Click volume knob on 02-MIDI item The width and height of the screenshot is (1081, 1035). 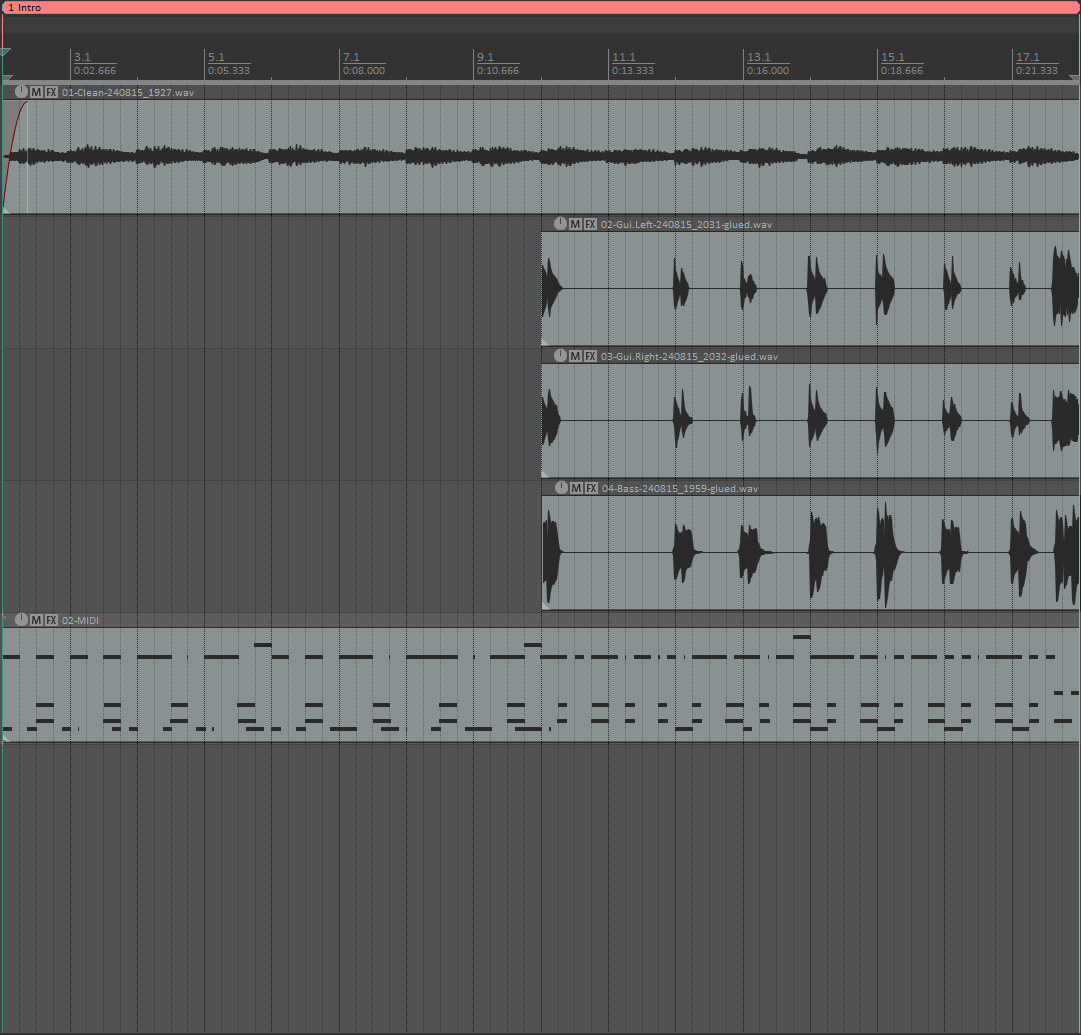tap(22, 620)
